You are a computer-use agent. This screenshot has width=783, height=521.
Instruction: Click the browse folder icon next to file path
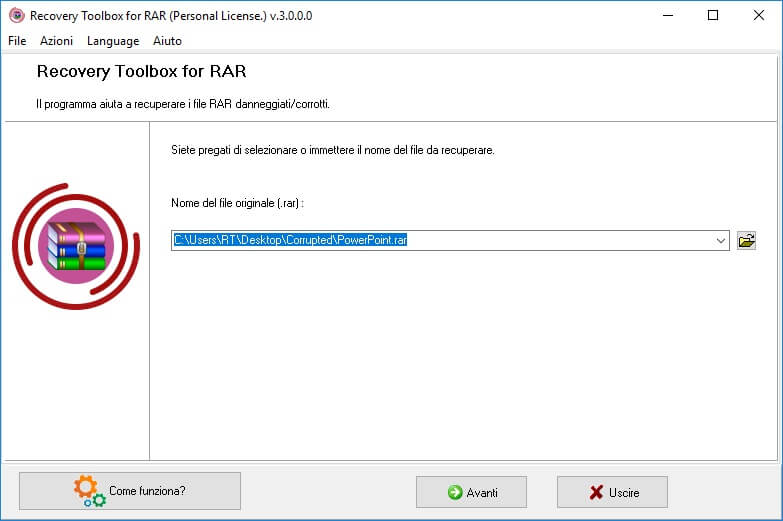pyautogui.click(x=746, y=240)
